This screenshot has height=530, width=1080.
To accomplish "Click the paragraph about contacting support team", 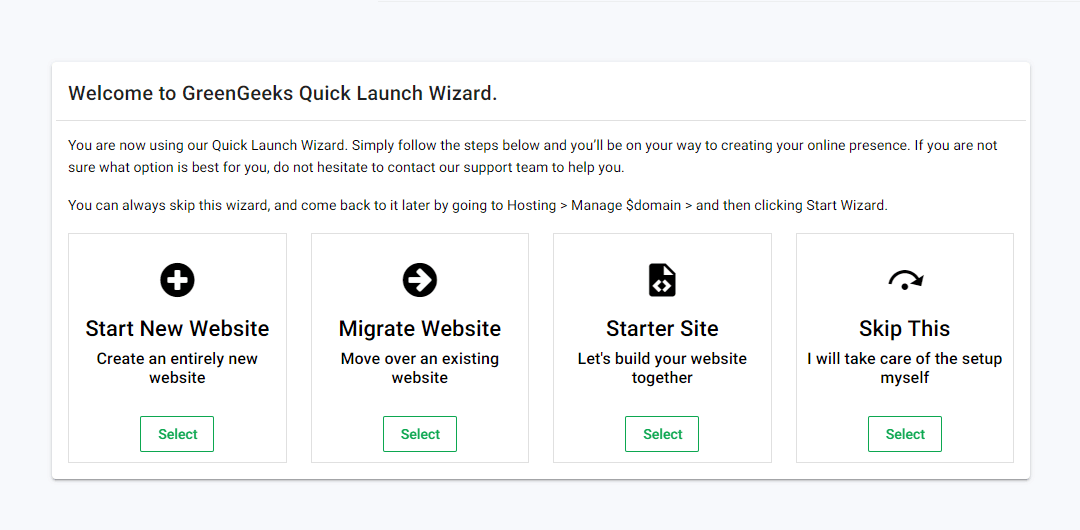I will point(532,157).
